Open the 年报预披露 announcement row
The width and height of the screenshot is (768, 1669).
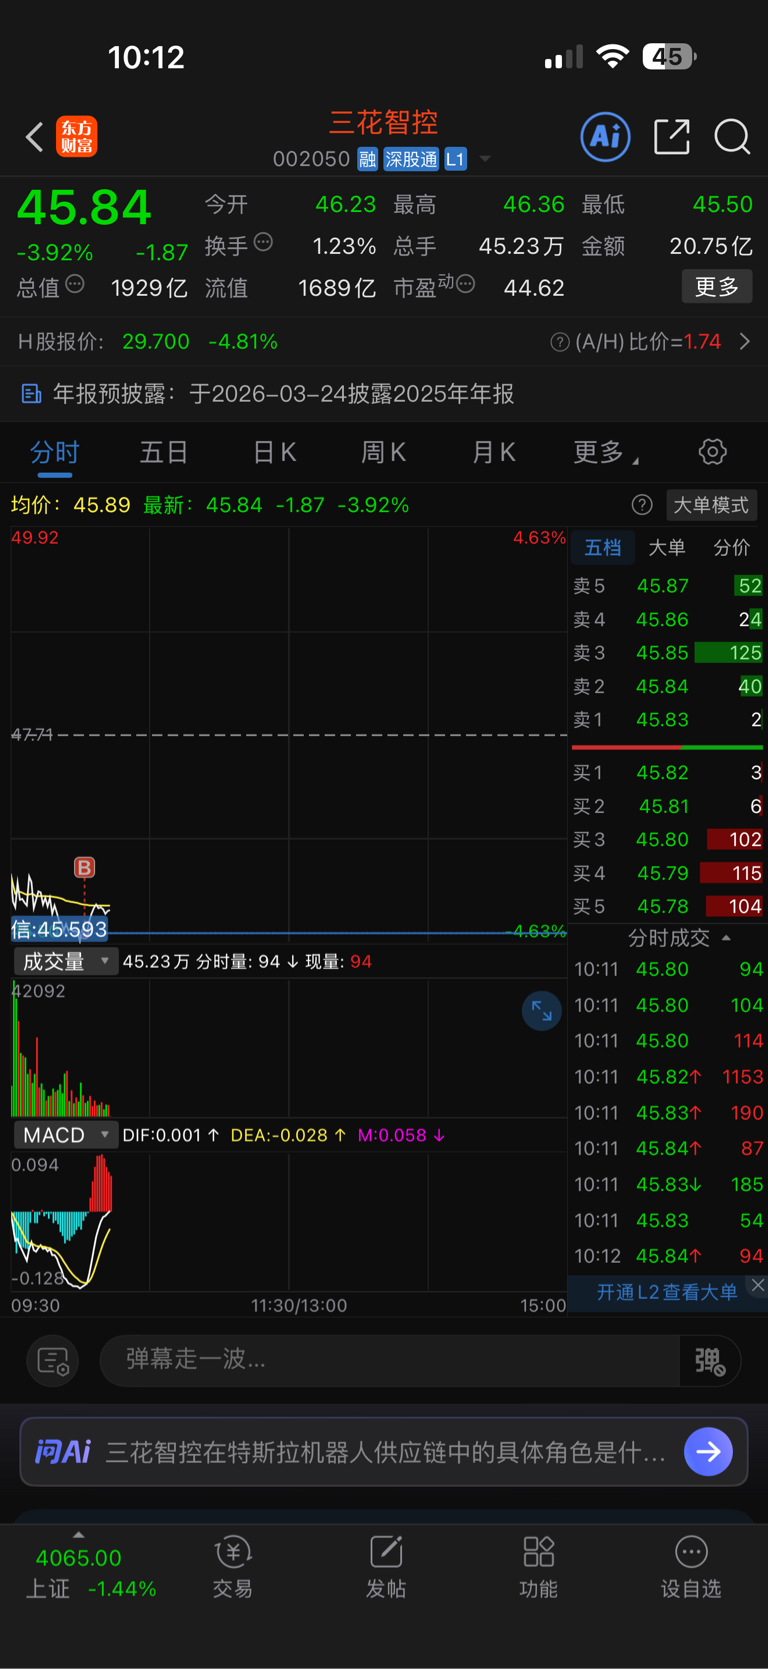point(384,393)
